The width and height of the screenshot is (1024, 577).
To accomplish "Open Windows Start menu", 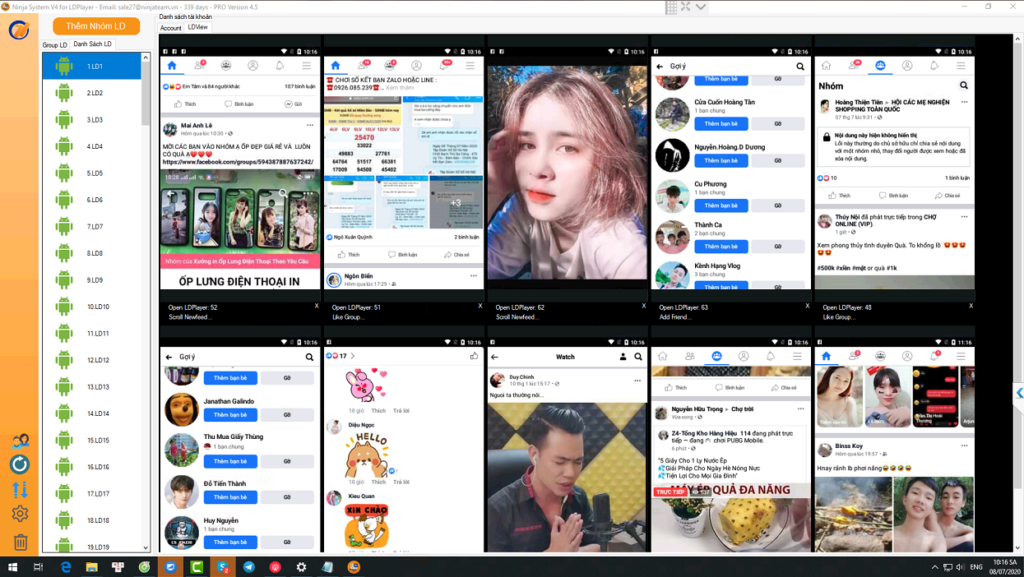I will [x=12, y=567].
